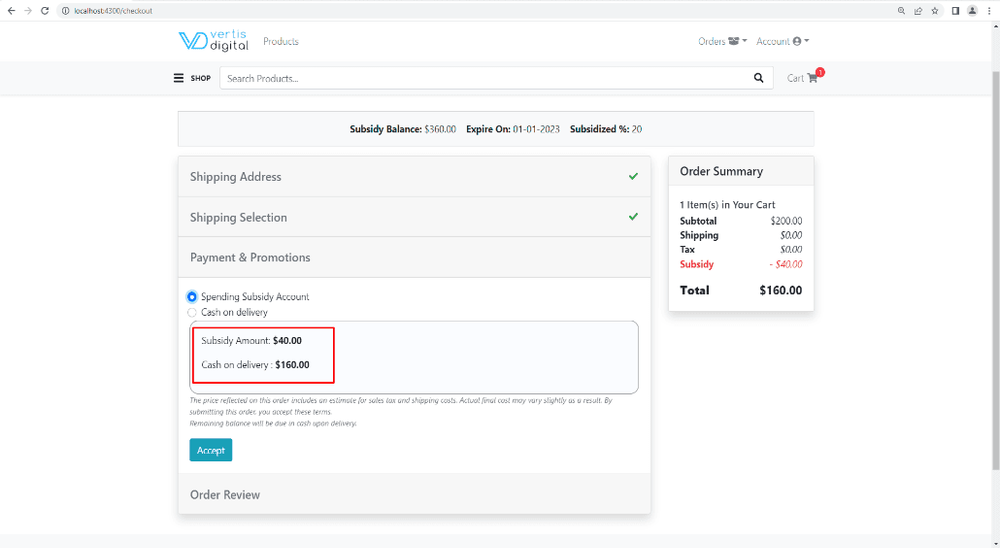Click the Subtotal $200.00 value
The image size is (1000, 548).
pyautogui.click(x=786, y=221)
